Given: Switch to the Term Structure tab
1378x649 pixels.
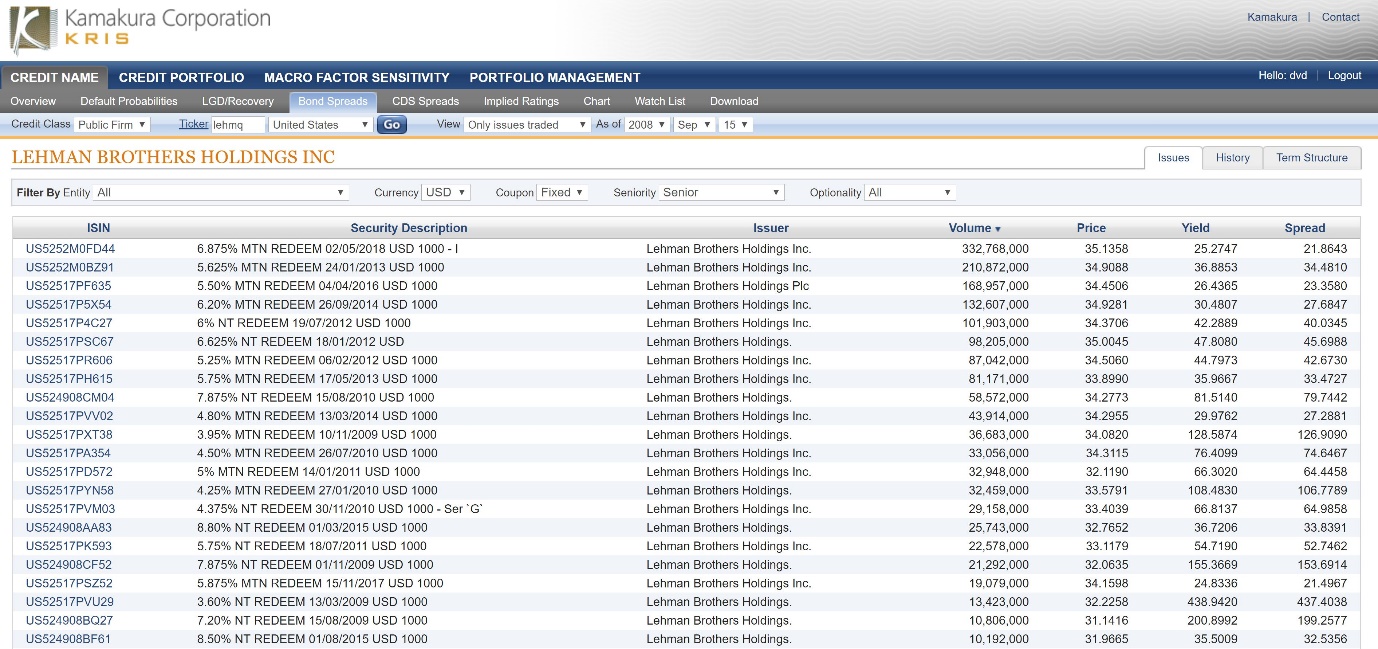Looking at the screenshot, I should [x=1312, y=157].
